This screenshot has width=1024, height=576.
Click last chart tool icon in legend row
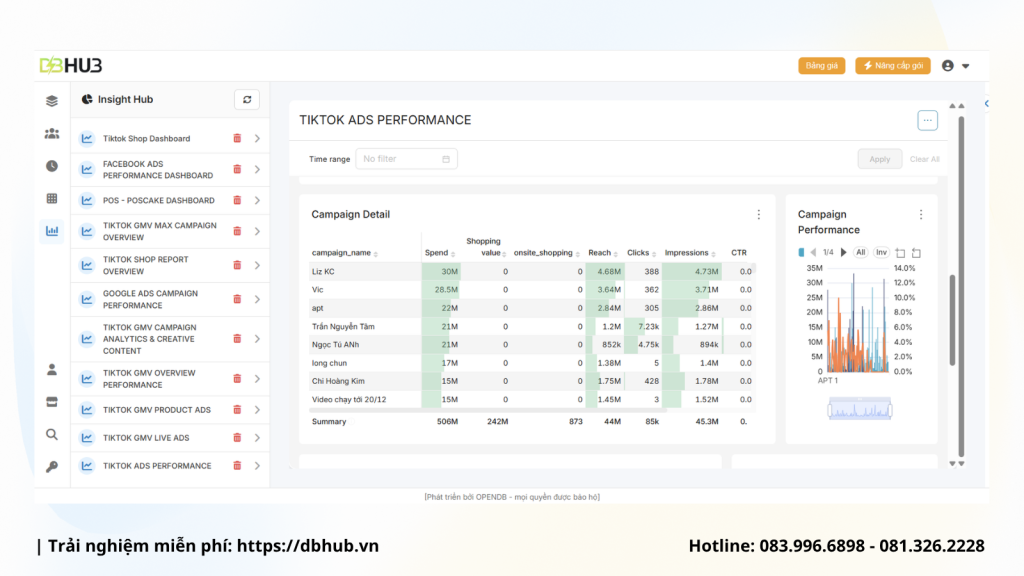916,253
